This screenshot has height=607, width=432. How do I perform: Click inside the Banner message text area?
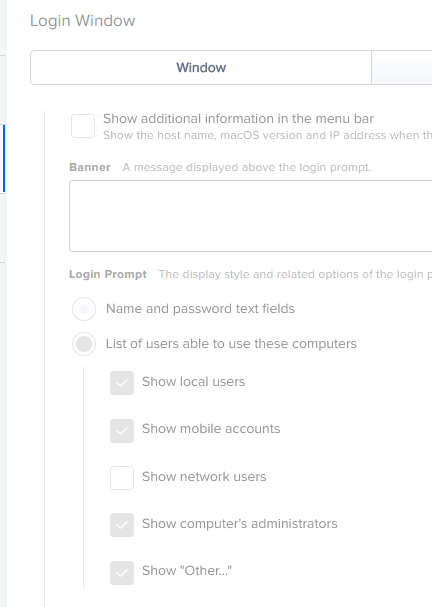click(x=250, y=216)
